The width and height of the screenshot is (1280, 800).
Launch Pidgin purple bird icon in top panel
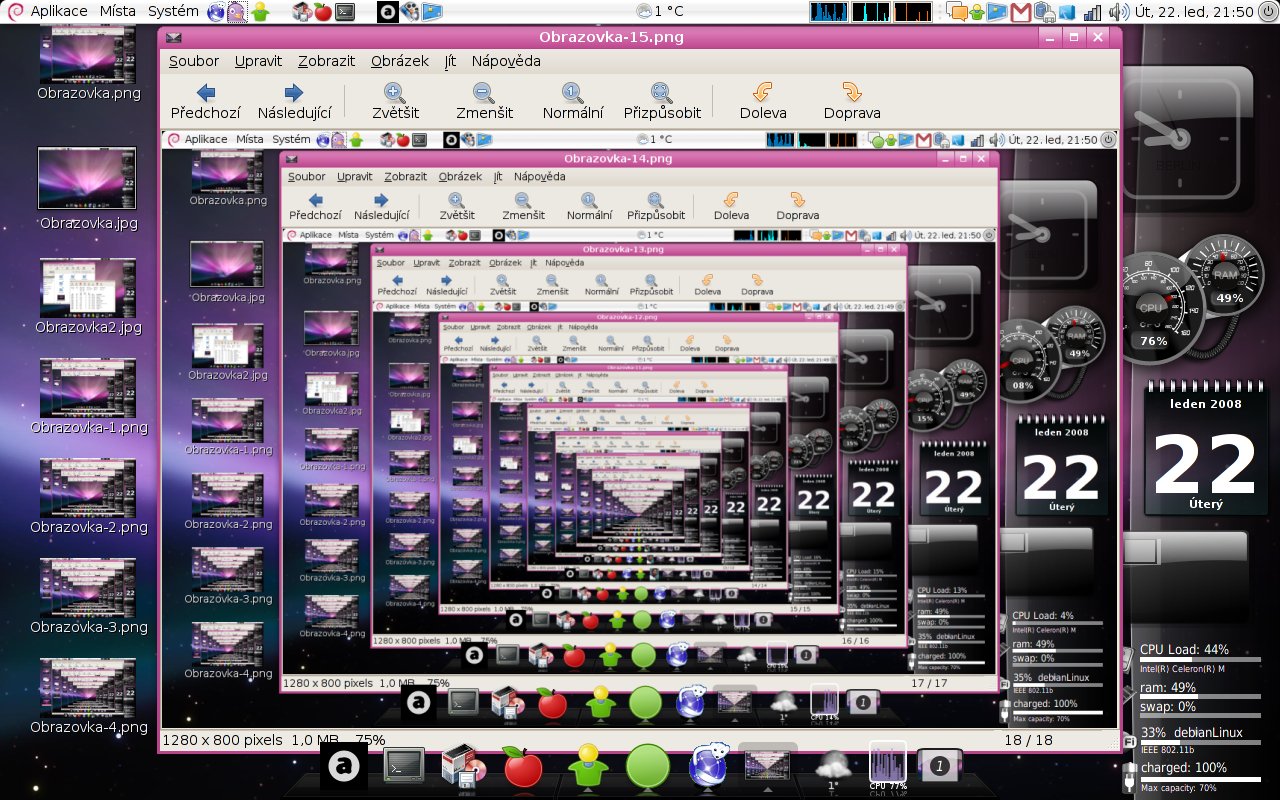(x=236, y=12)
